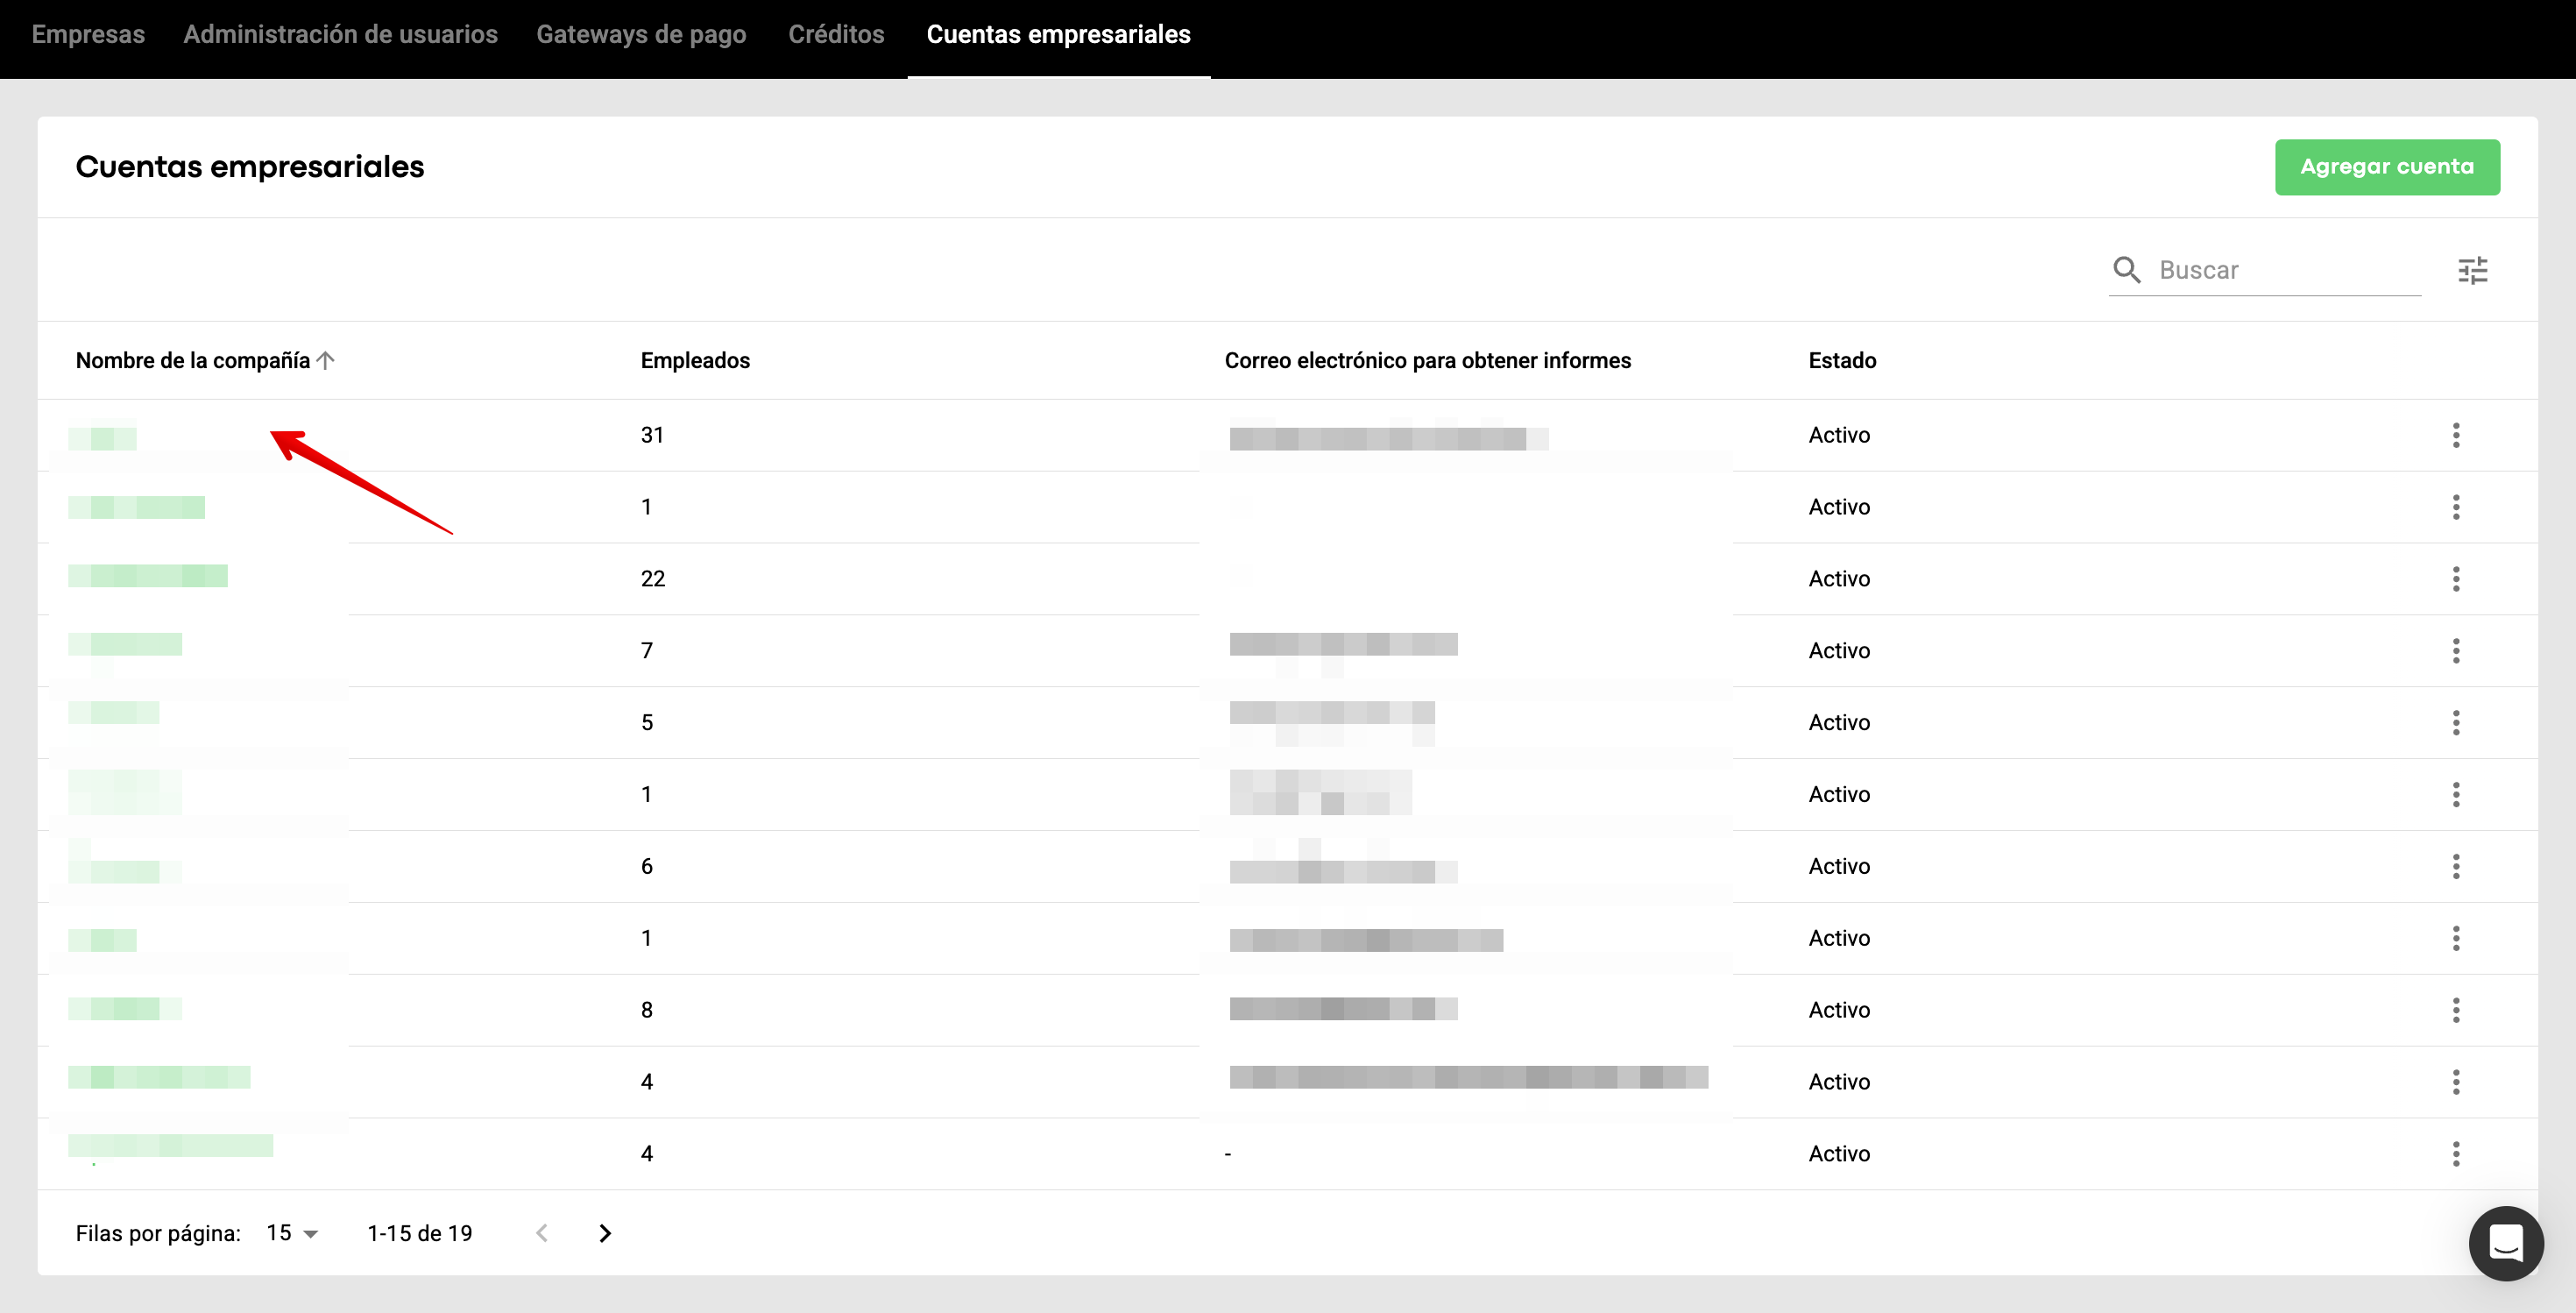Viewport: 2576px width, 1313px height.
Task: Sort by Empleados column header
Action: point(695,360)
